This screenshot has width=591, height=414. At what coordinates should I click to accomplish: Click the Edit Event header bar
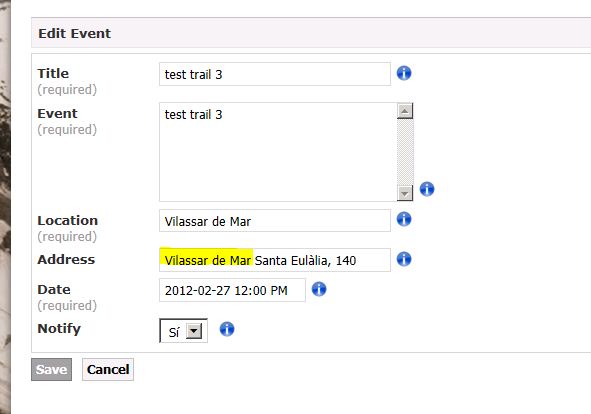(311, 33)
